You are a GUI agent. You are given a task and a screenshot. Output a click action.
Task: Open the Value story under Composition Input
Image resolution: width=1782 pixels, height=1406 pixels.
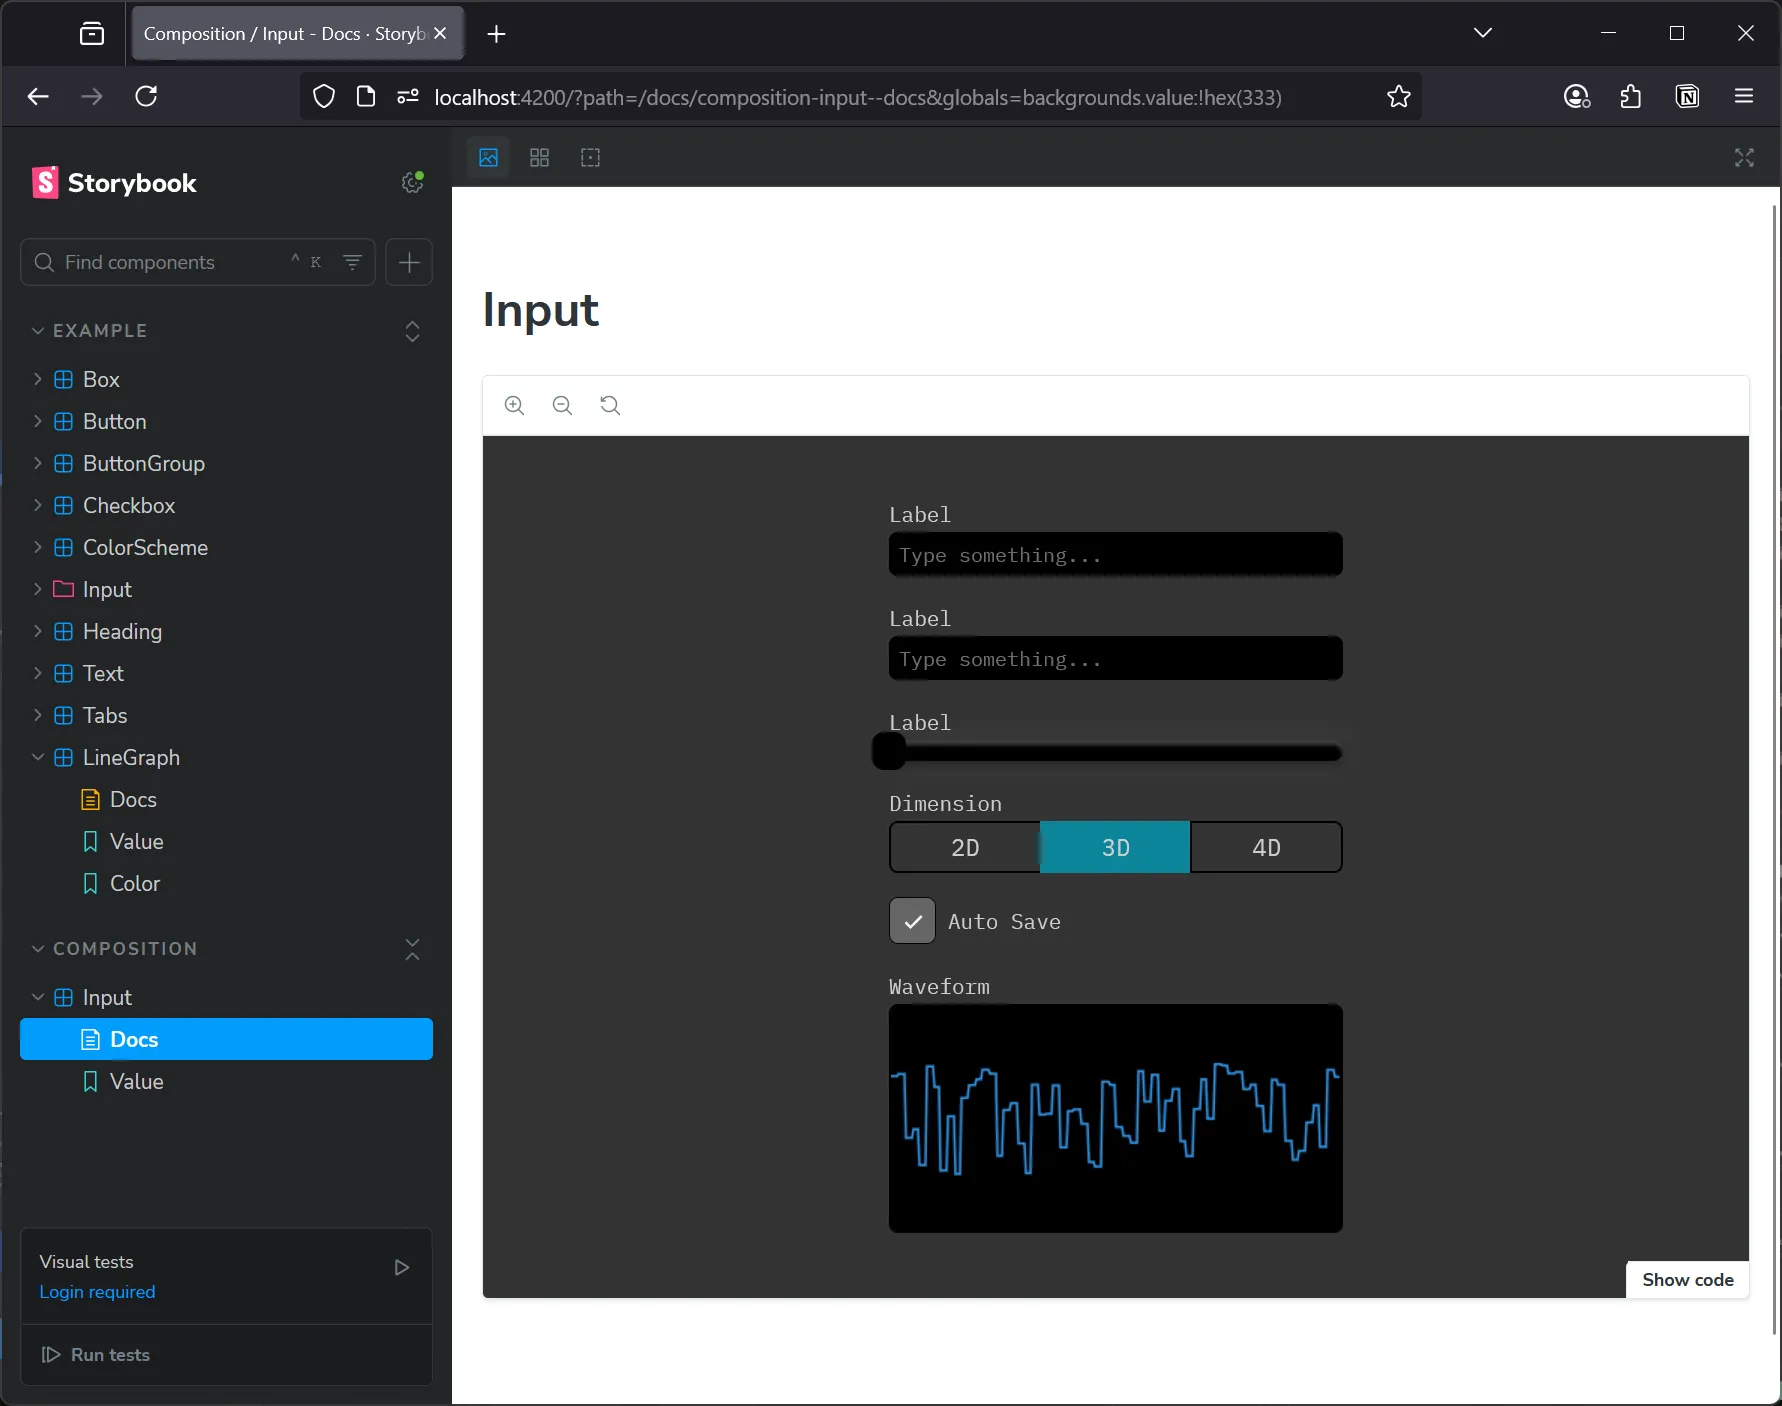(x=136, y=1081)
